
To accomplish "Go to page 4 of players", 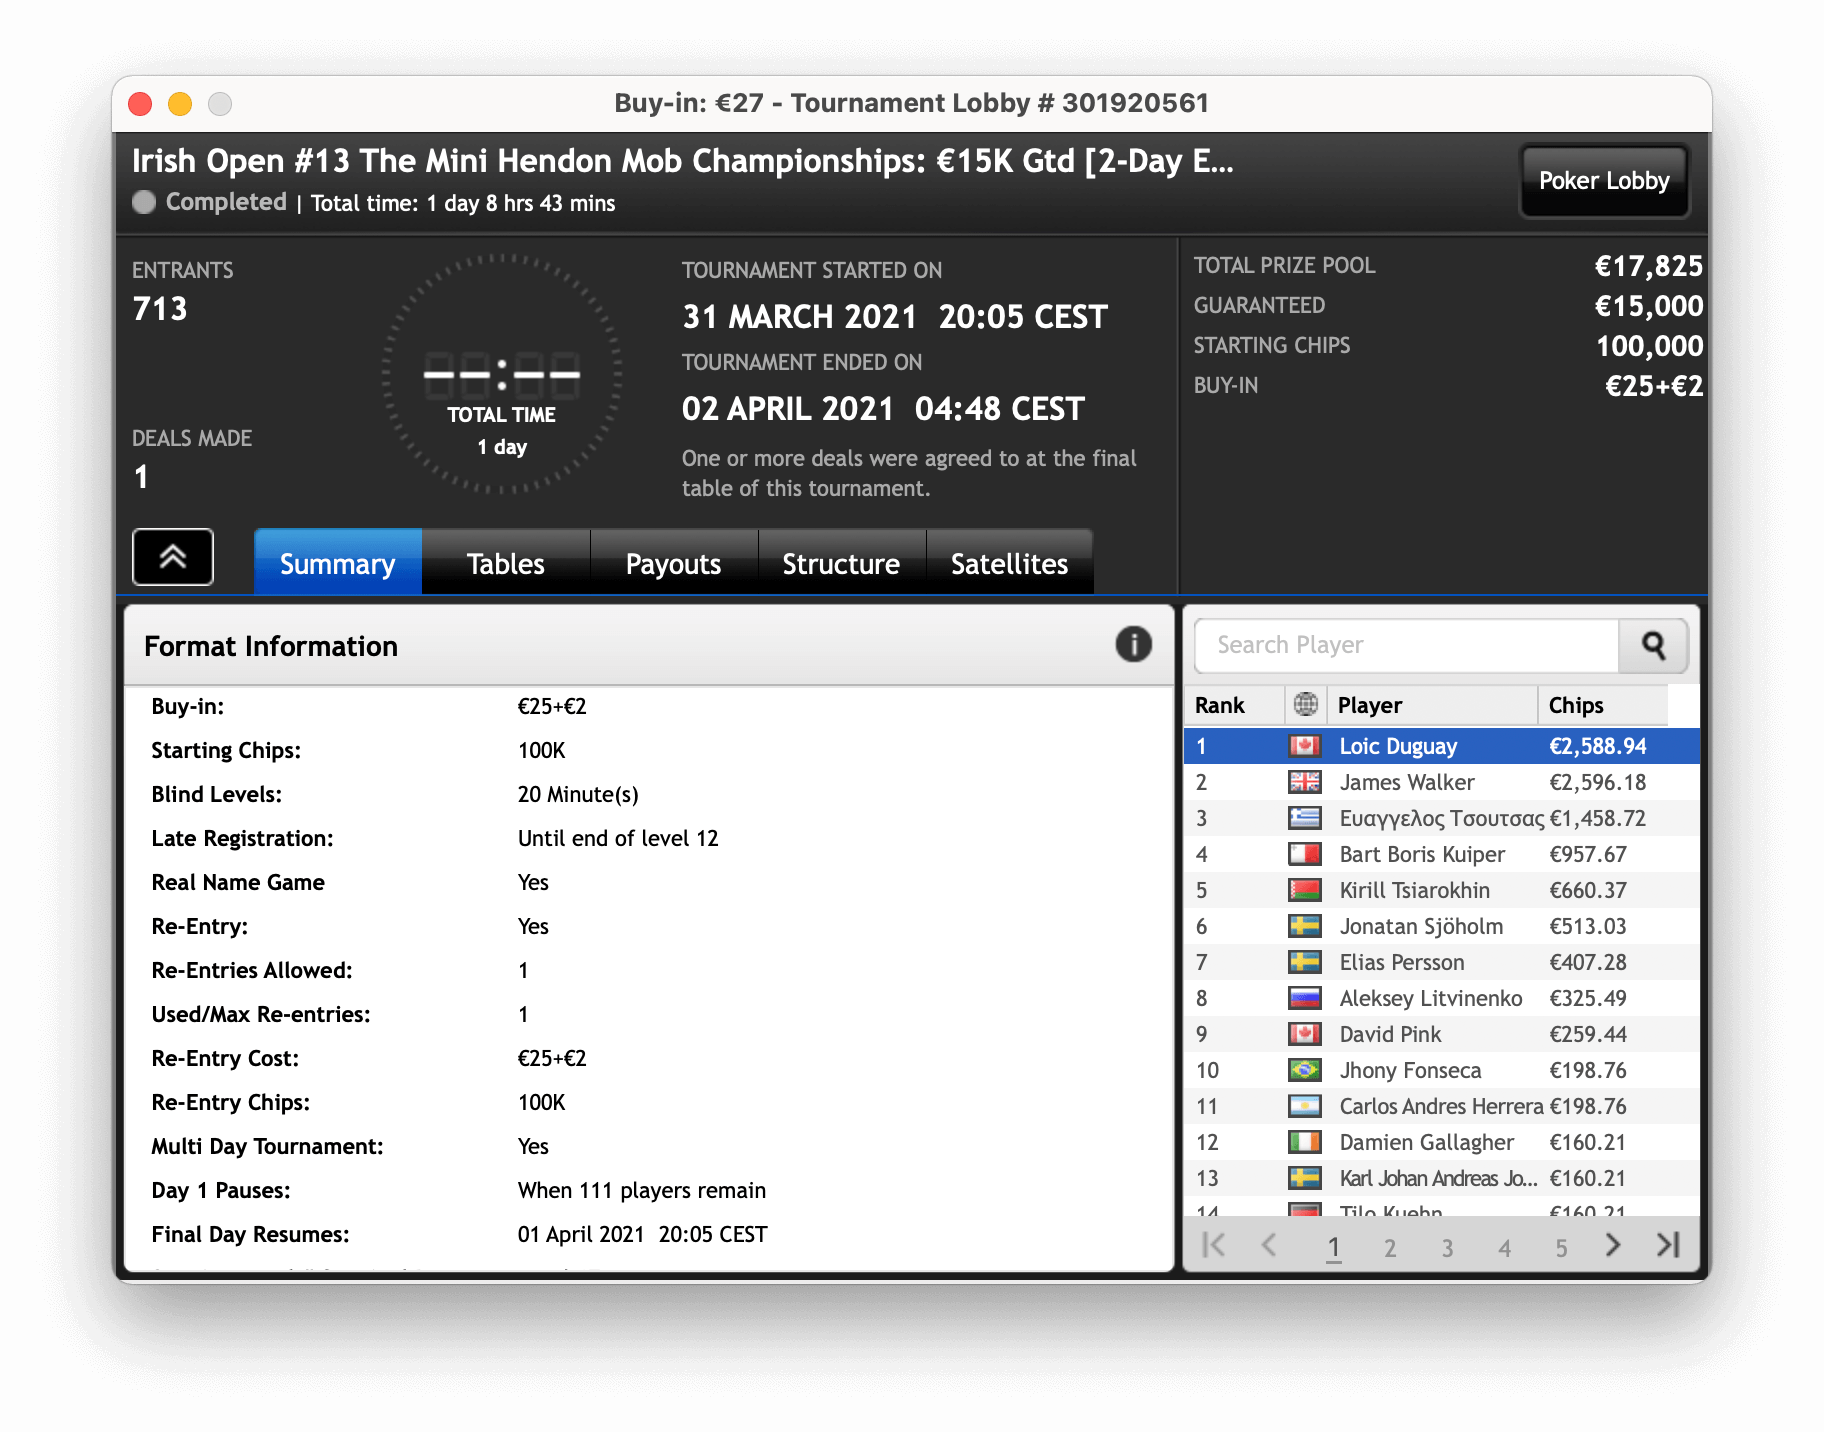I will [x=1504, y=1247].
